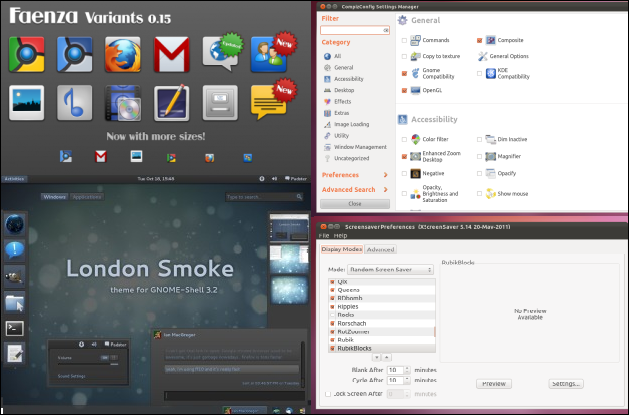This screenshot has height=415, width=629.
Task: Click the yellow speech bubble chat icon
Action: pyautogui.click(x=272, y=100)
